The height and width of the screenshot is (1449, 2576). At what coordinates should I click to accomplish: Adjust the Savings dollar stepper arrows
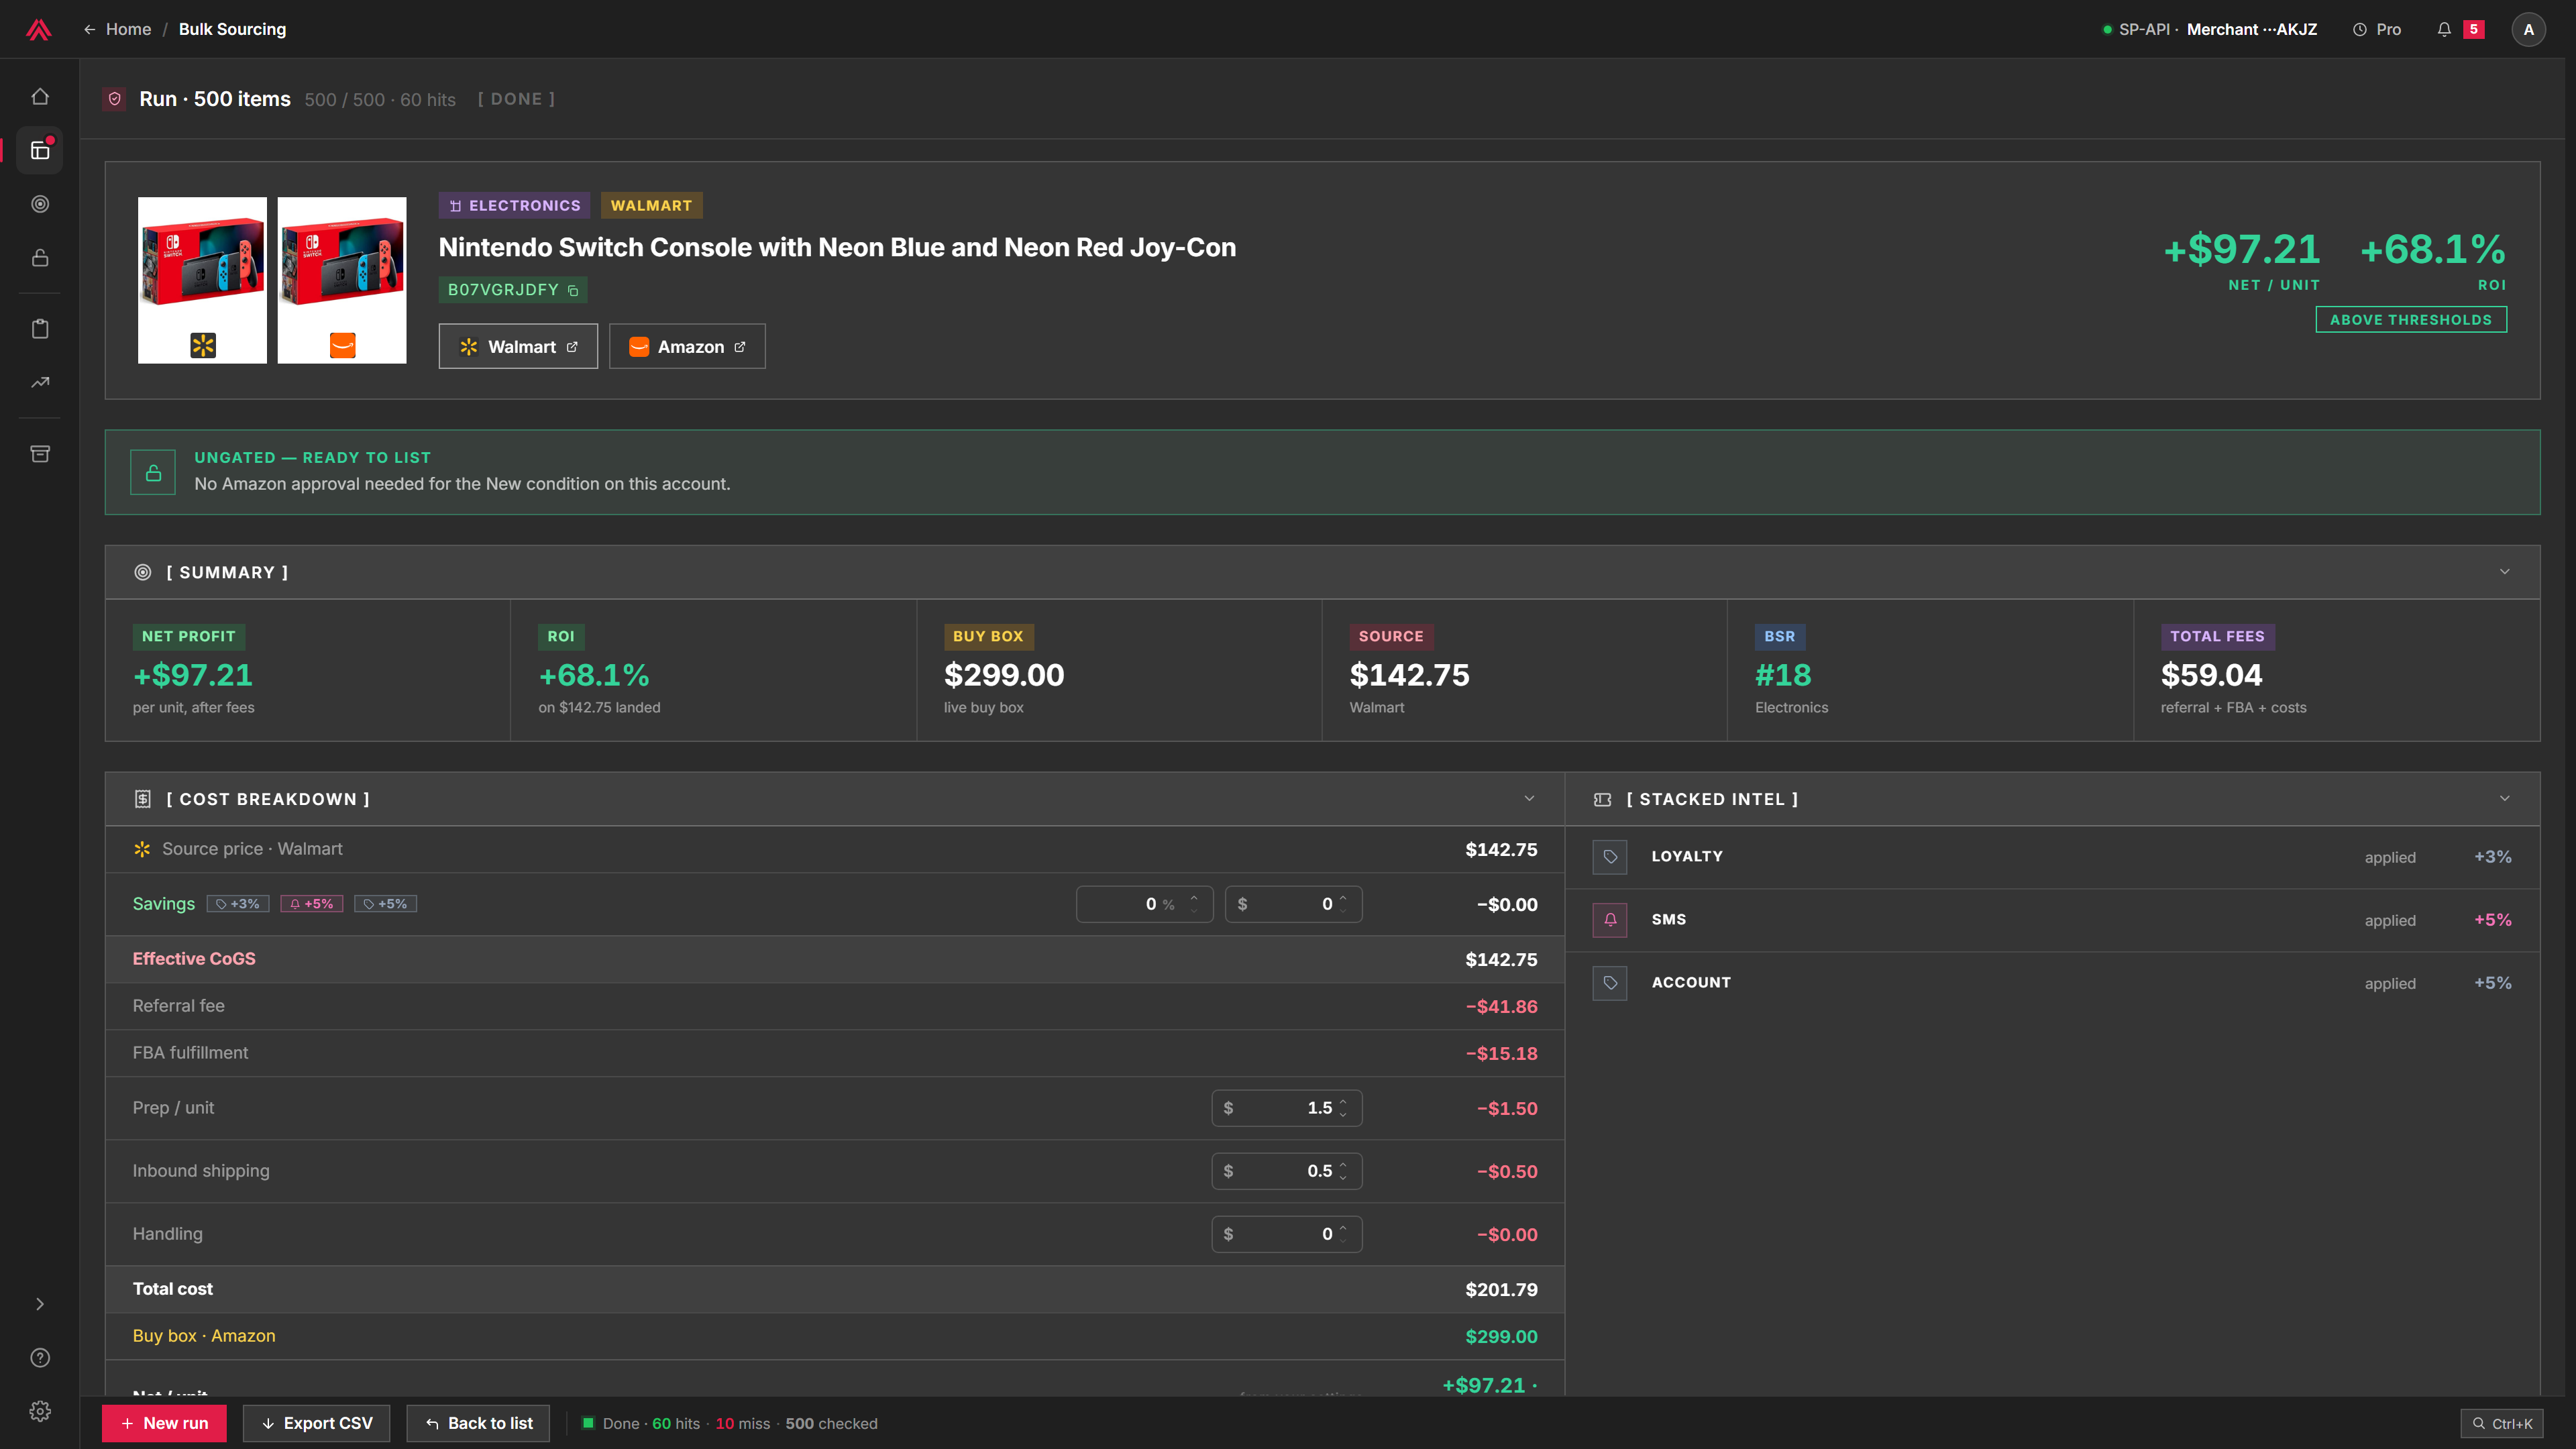tap(1343, 904)
